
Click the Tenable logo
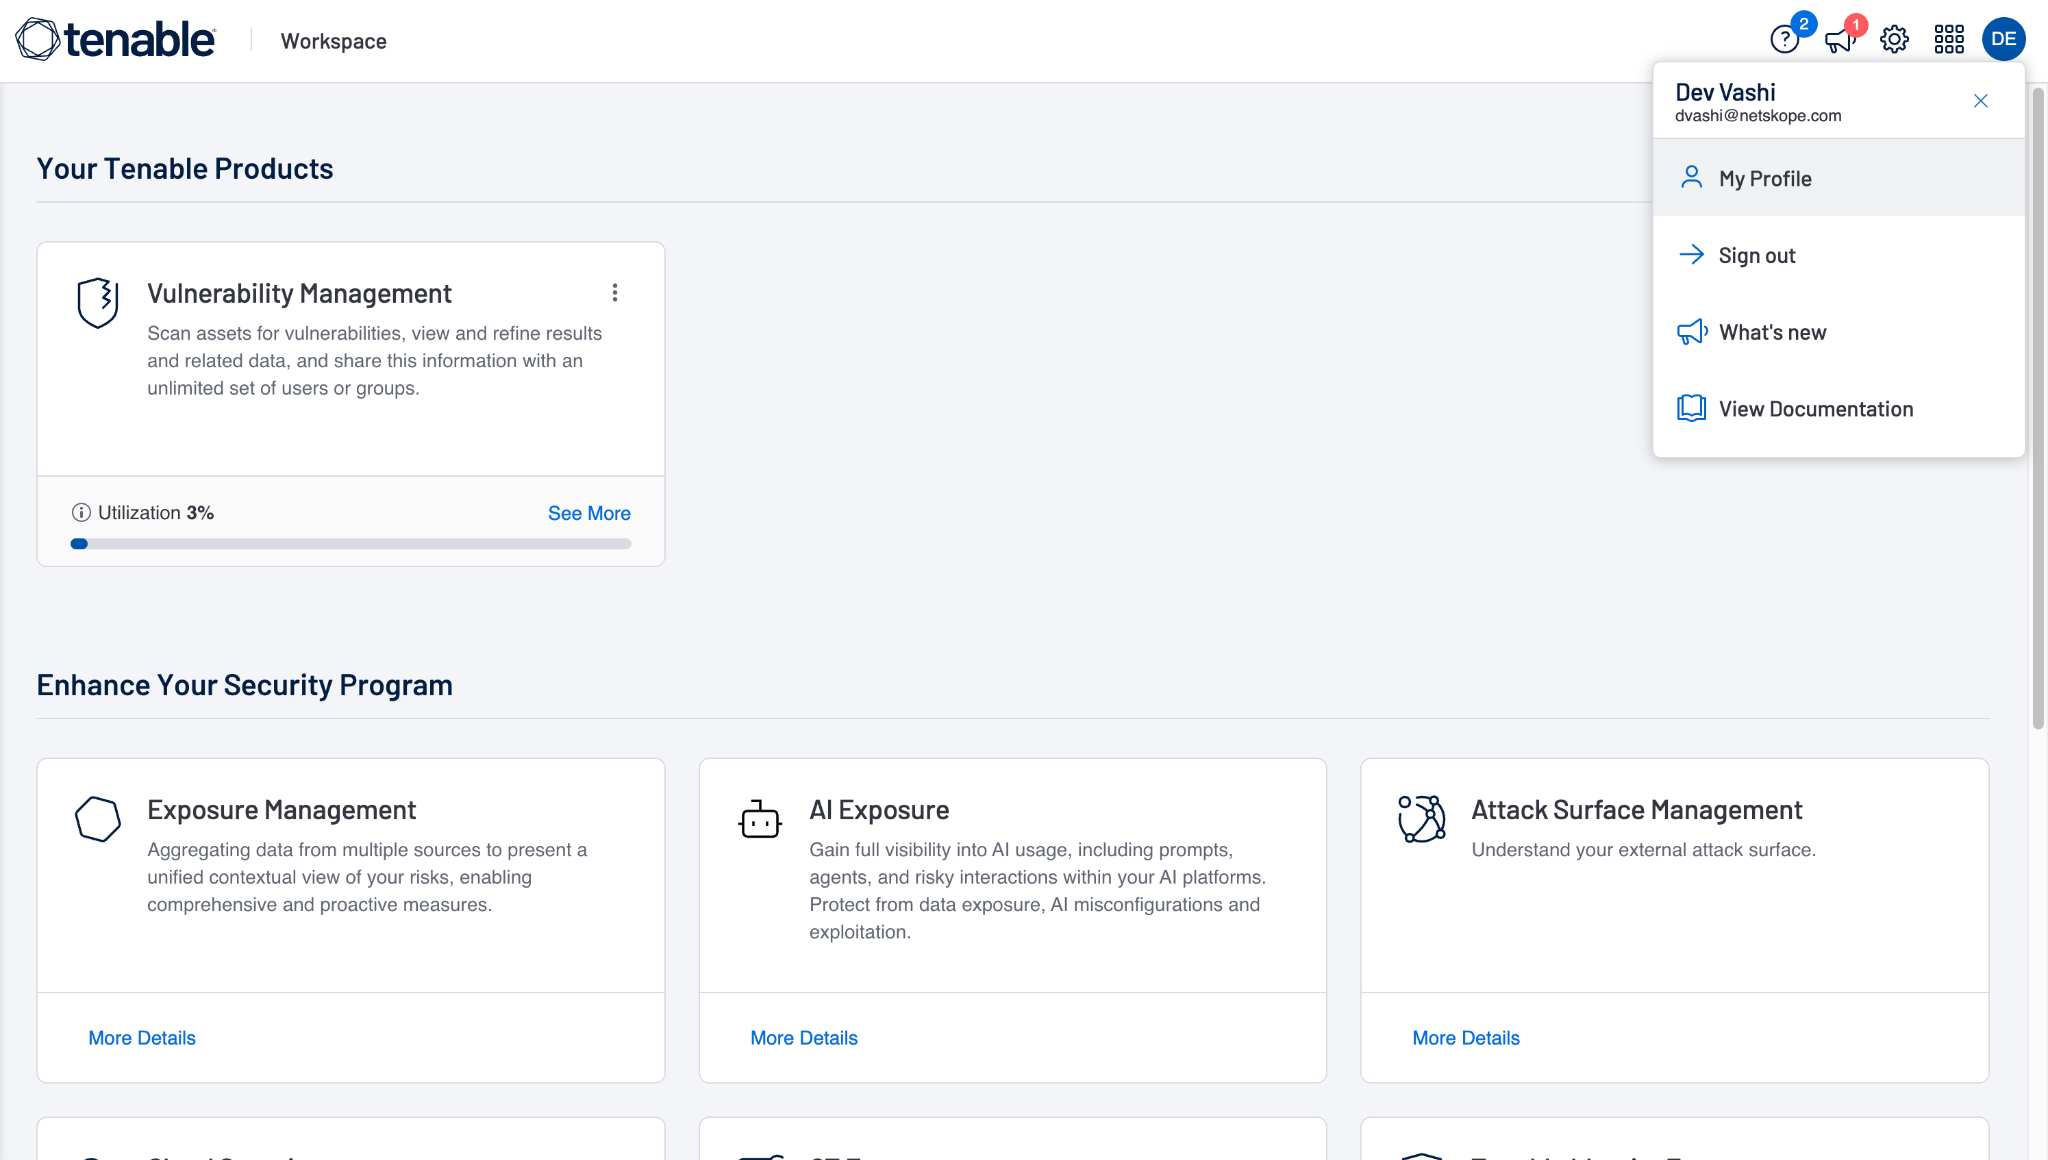pyautogui.click(x=115, y=40)
